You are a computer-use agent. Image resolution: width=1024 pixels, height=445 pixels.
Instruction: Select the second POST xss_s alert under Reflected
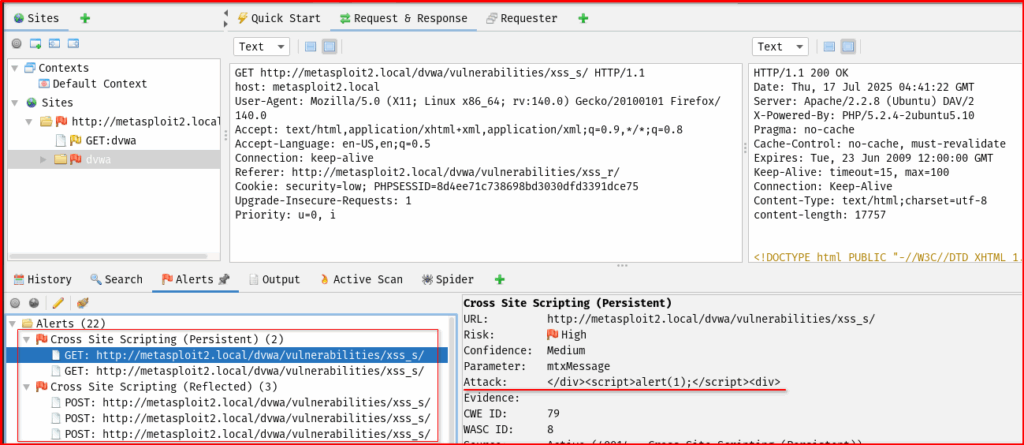241,418
